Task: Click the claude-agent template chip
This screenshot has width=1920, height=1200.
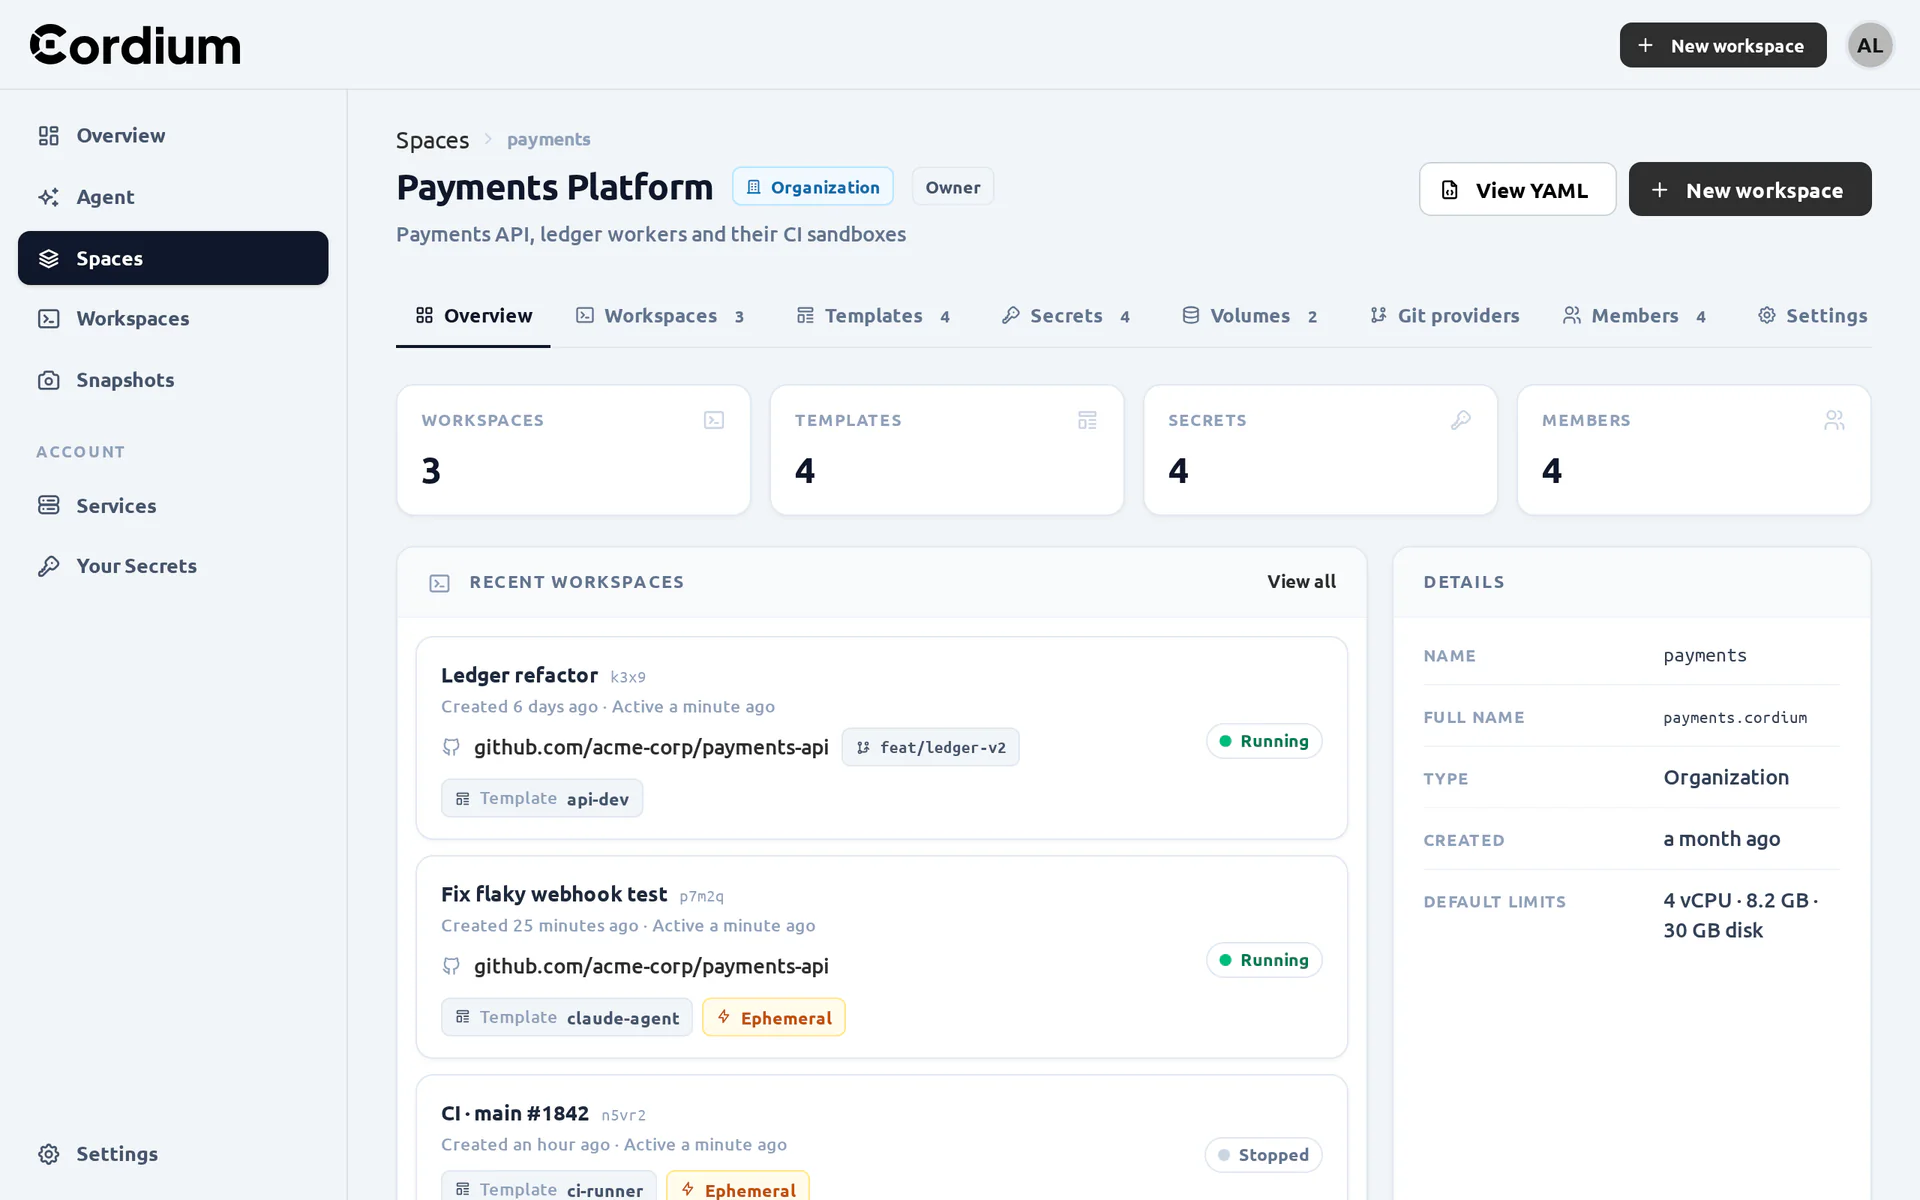Action: click(566, 1017)
